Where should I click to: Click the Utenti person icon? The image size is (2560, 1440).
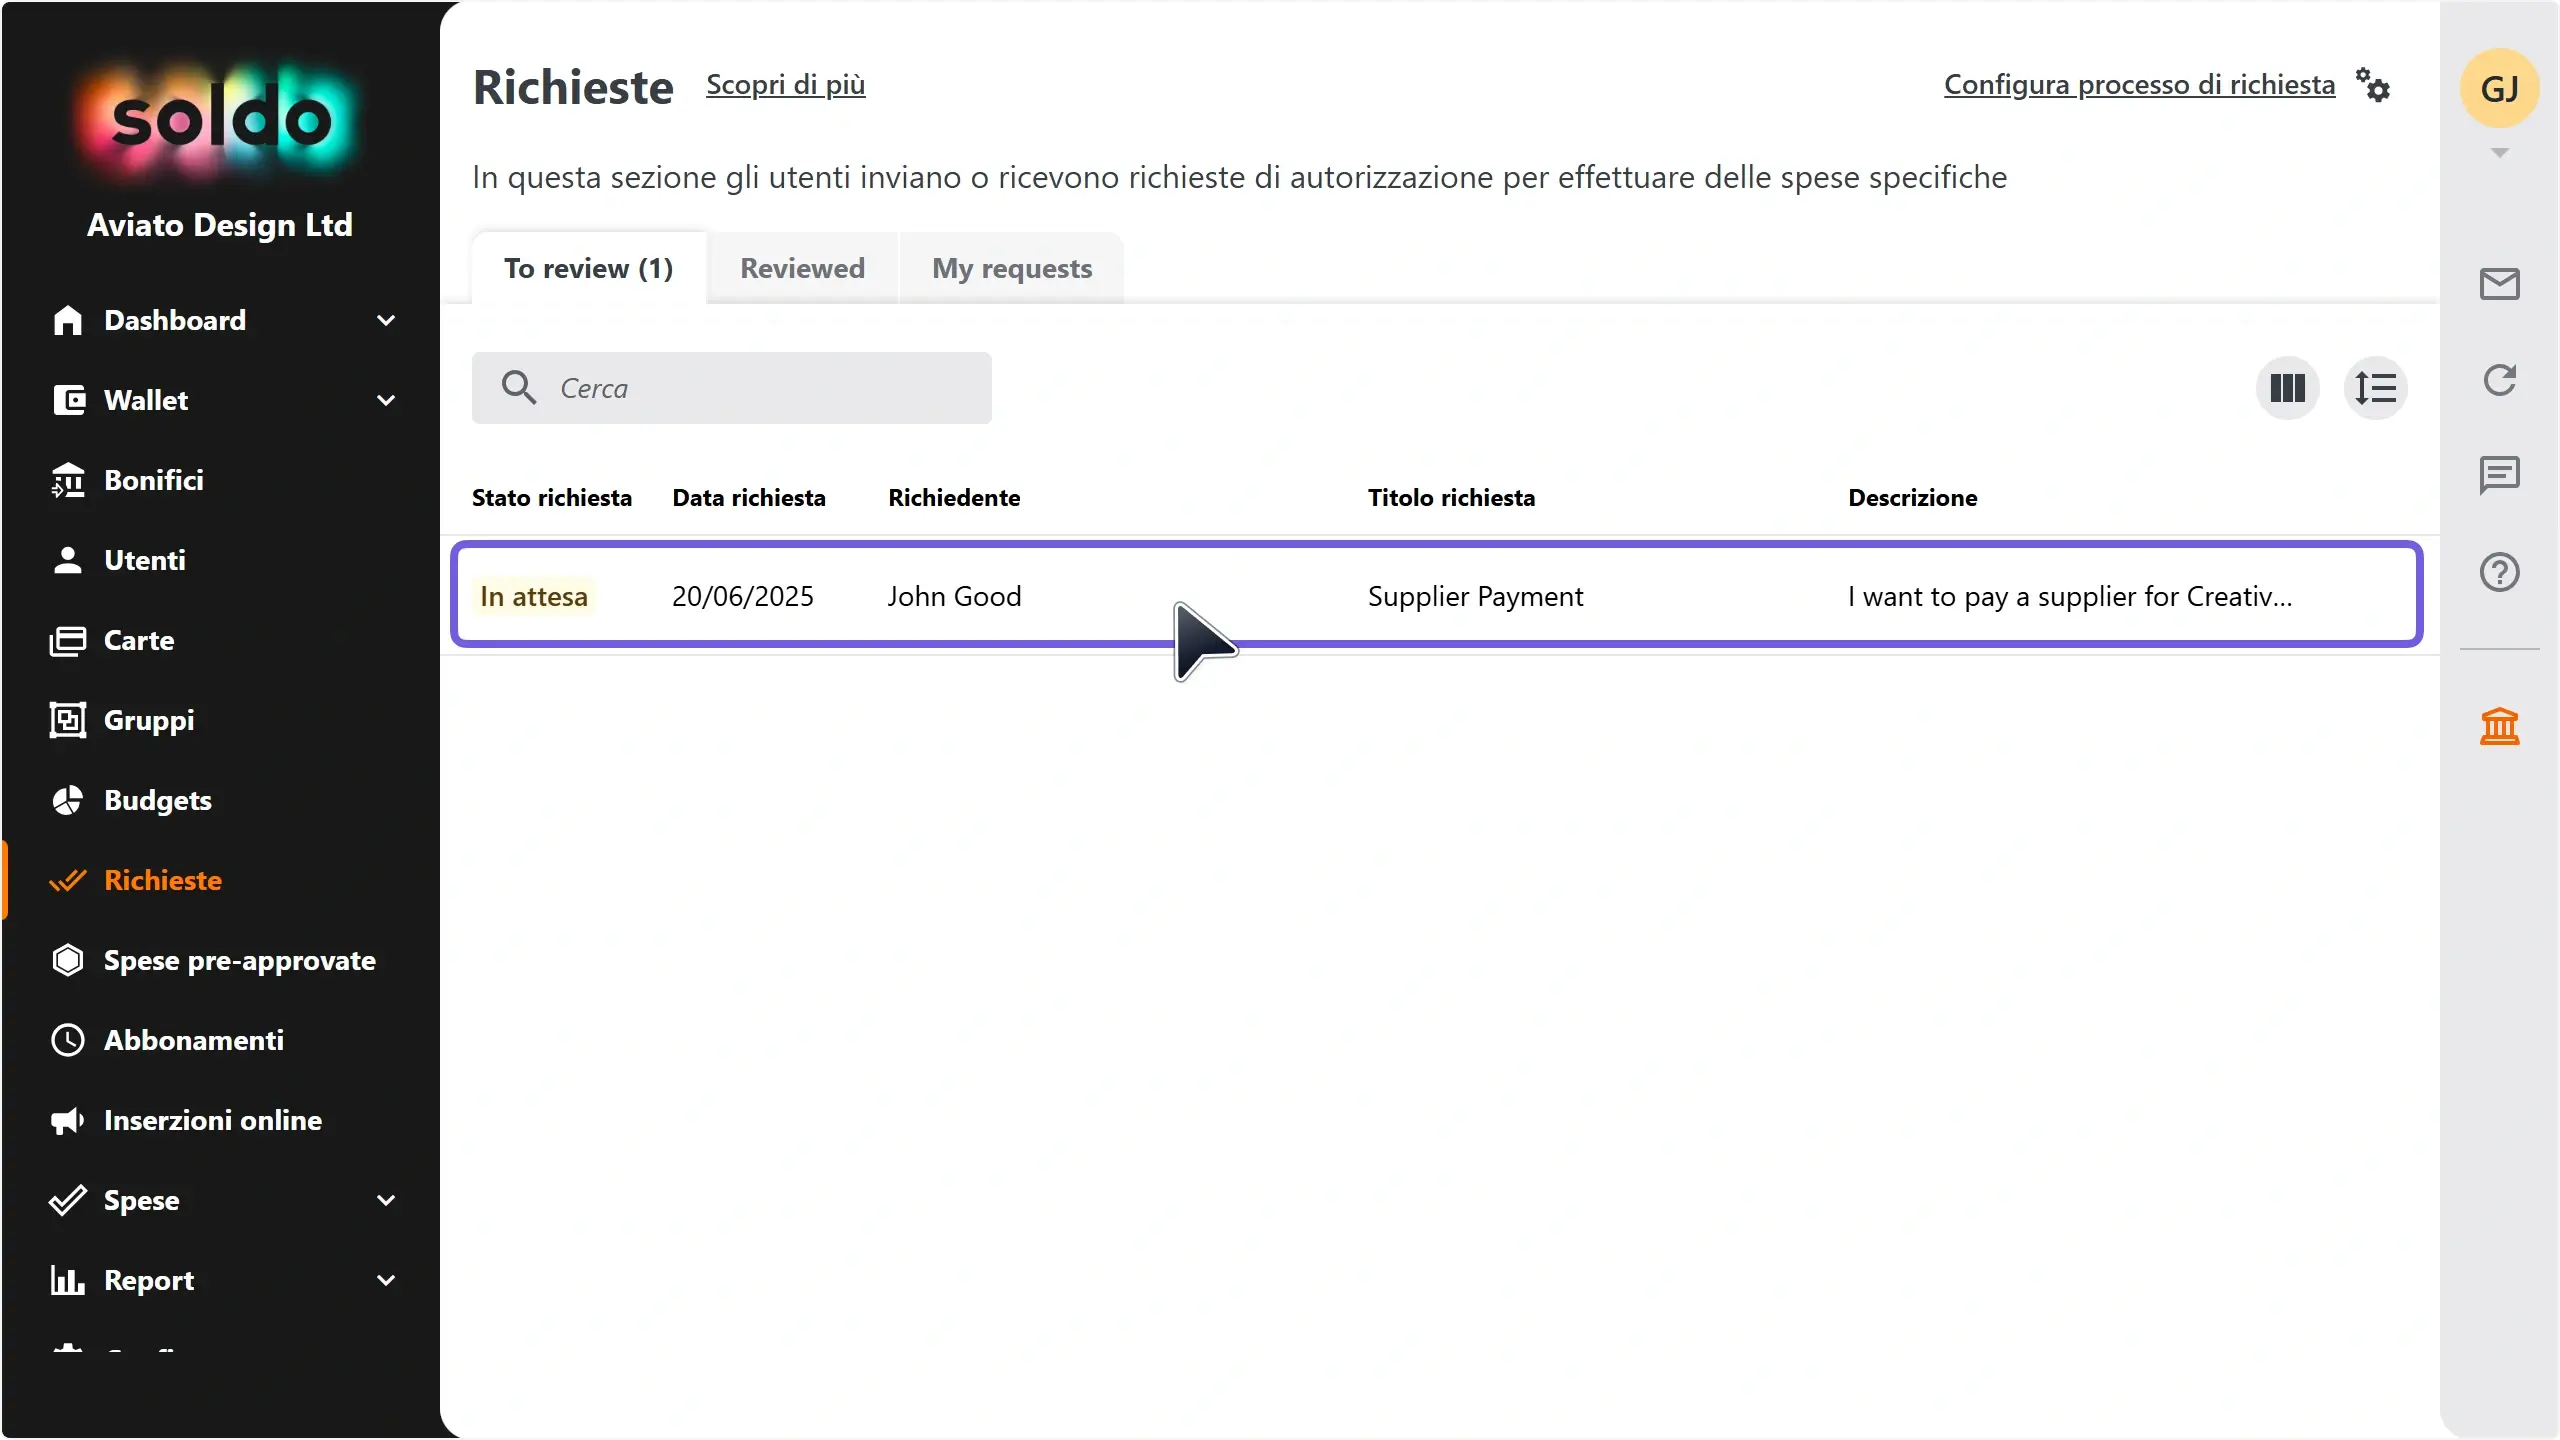tap(67, 560)
